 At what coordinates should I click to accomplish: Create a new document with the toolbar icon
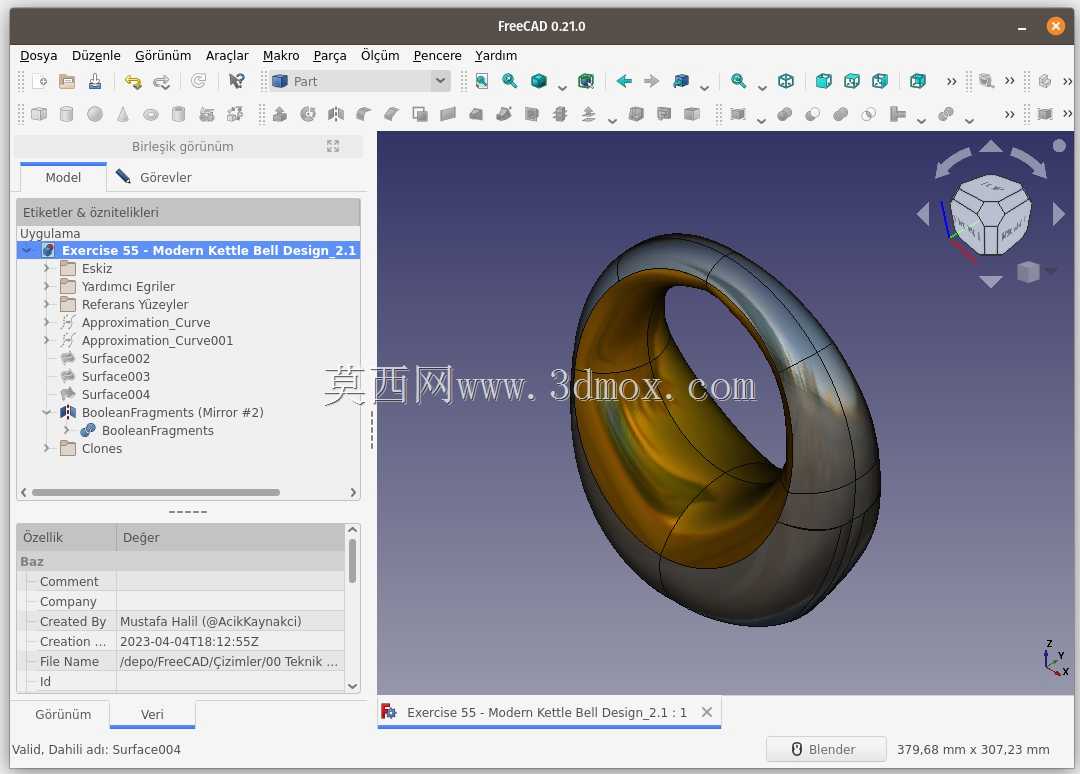click(x=40, y=81)
